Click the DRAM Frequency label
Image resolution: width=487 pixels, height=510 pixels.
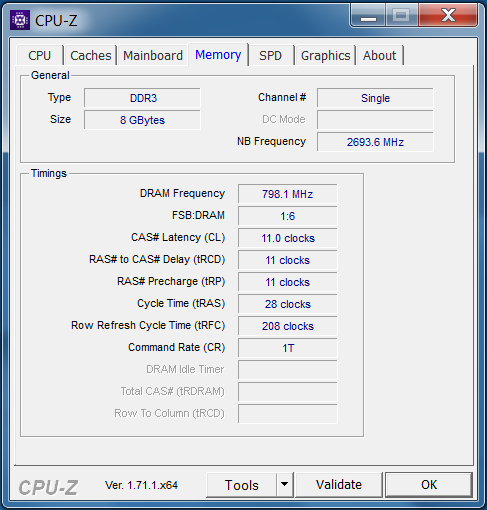tap(182, 193)
